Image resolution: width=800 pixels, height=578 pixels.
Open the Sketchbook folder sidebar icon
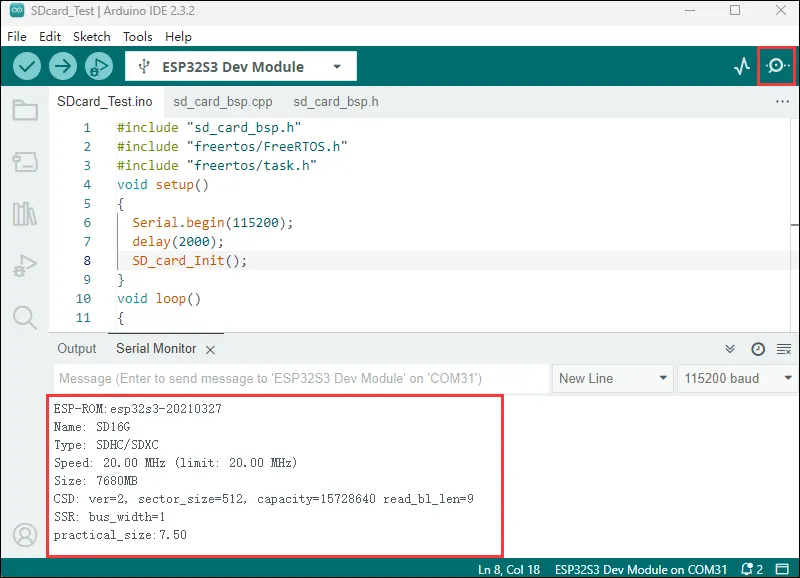pyautogui.click(x=25, y=110)
